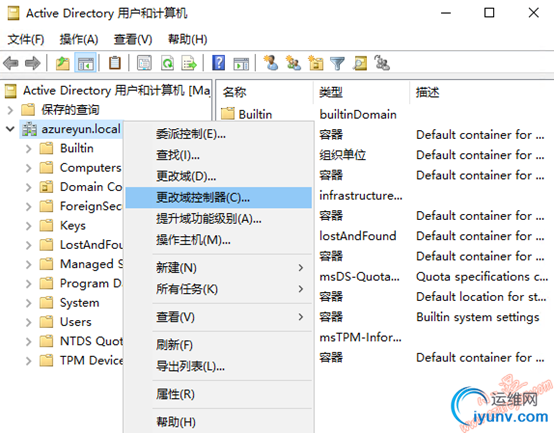Expand the 保存的查询 tree node
This screenshot has height=433, width=554.
[x=10, y=110]
